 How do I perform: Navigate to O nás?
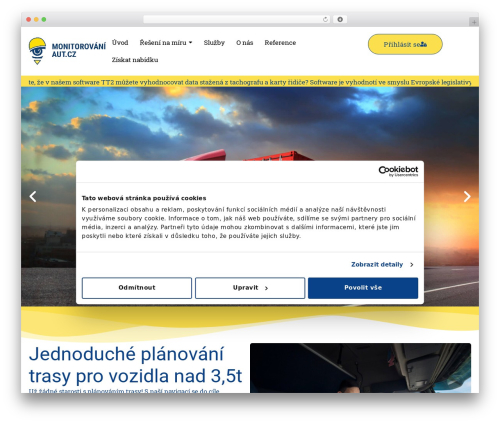point(244,43)
